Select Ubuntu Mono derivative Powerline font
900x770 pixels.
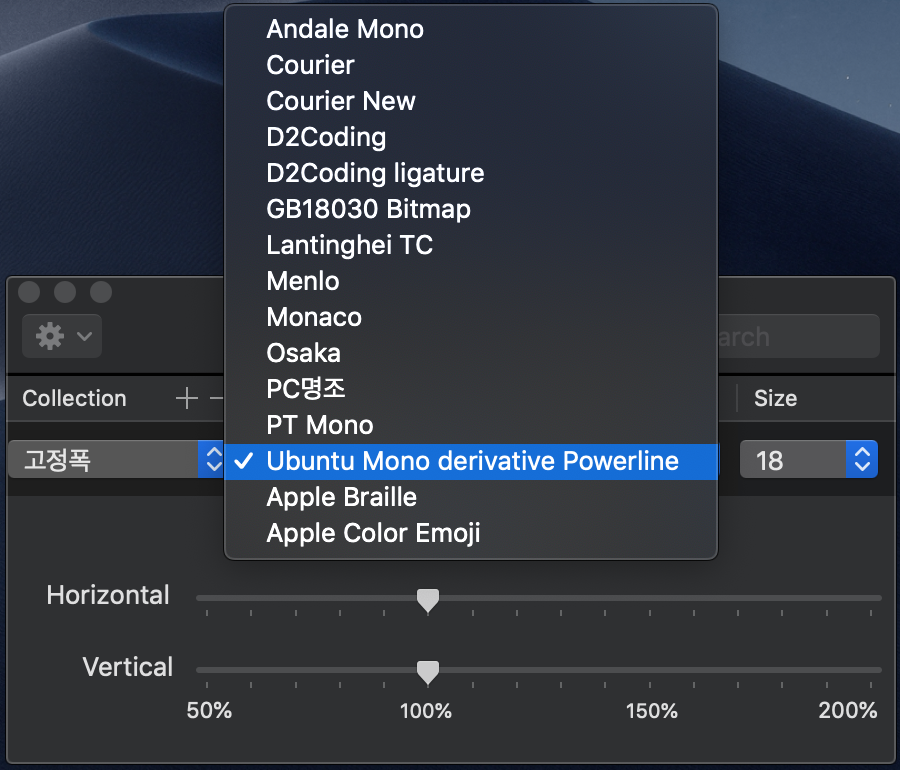point(471,461)
